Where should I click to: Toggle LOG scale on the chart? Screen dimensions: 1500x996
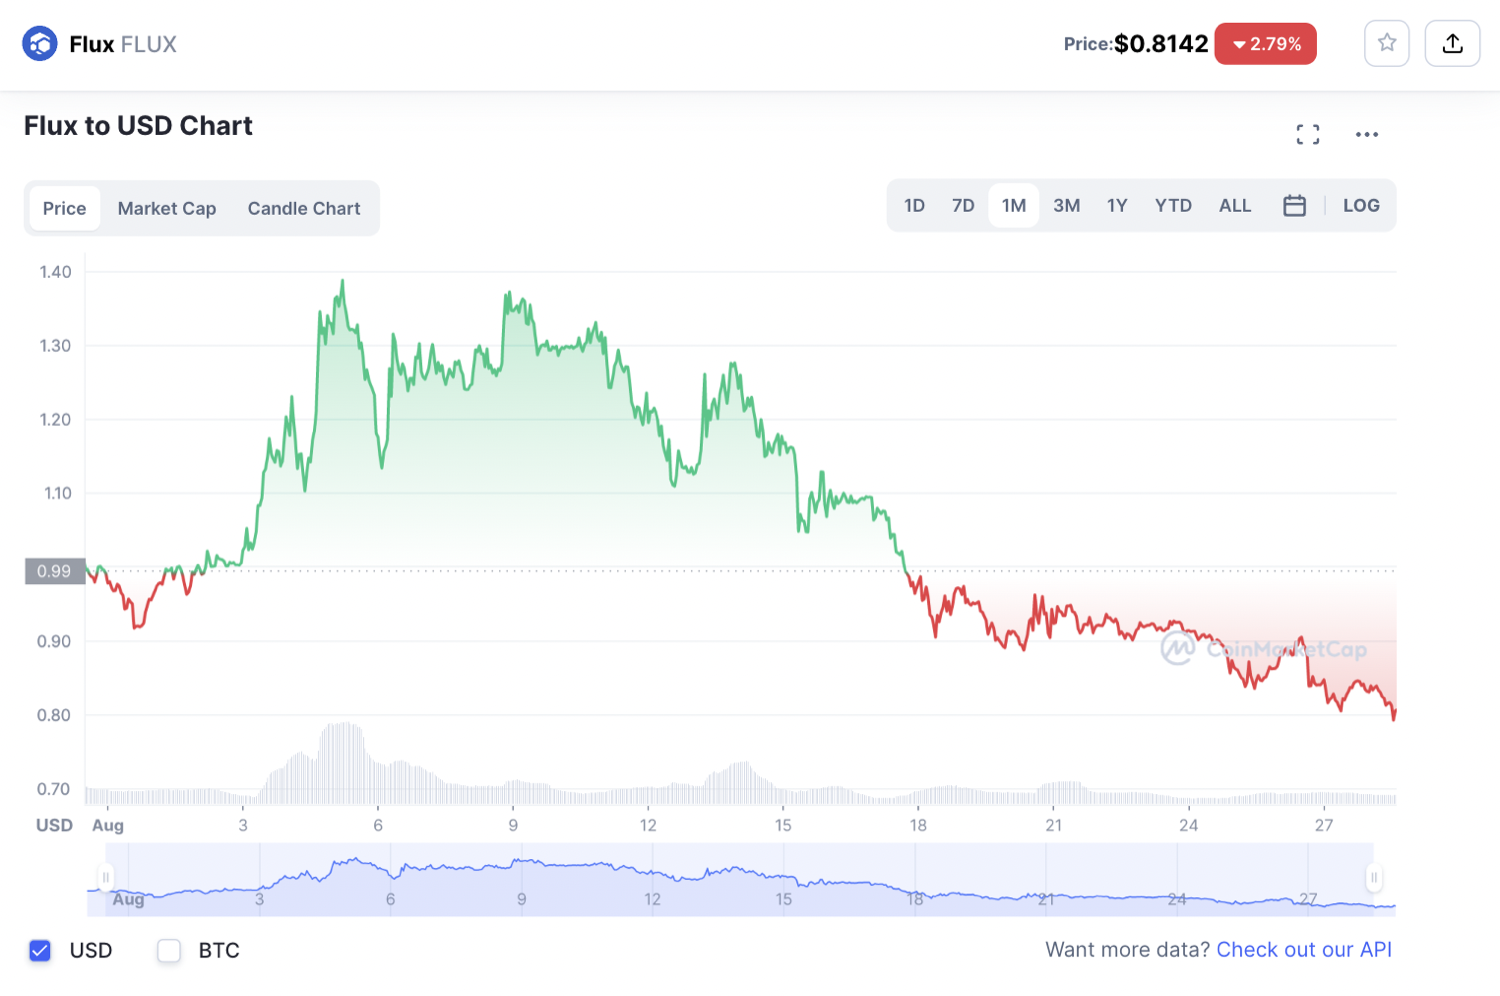[1360, 206]
